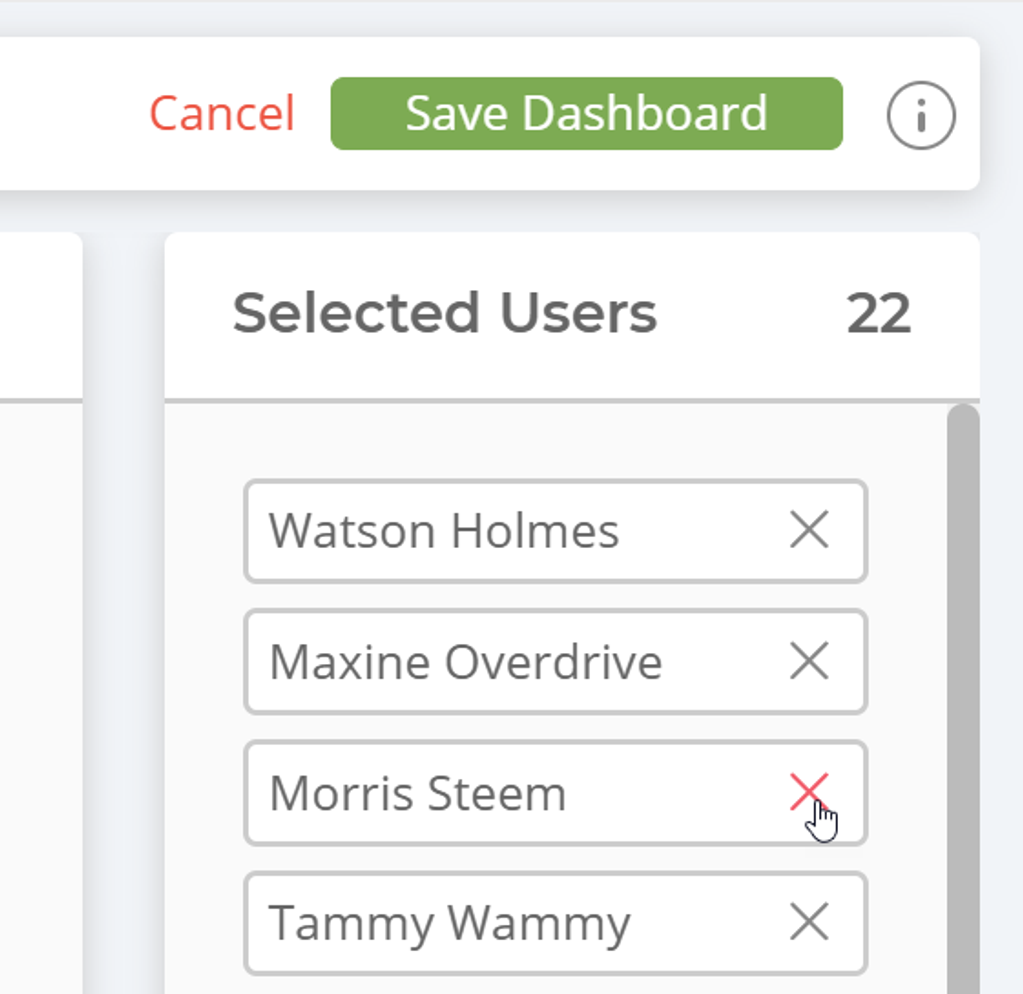Screen dimensions: 1023x994
Task: Select the Maxine Overdrive name label
Action: coord(465,662)
